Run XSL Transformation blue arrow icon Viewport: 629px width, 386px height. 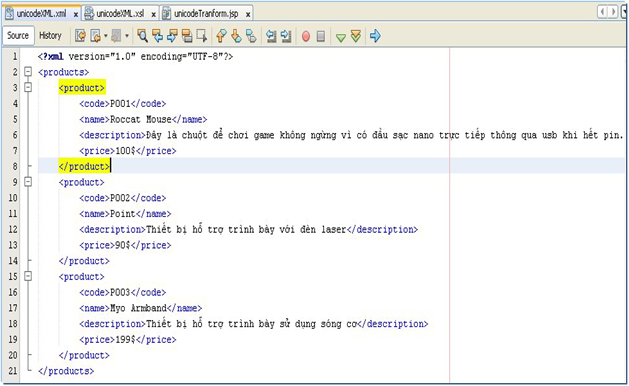tap(375, 36)
